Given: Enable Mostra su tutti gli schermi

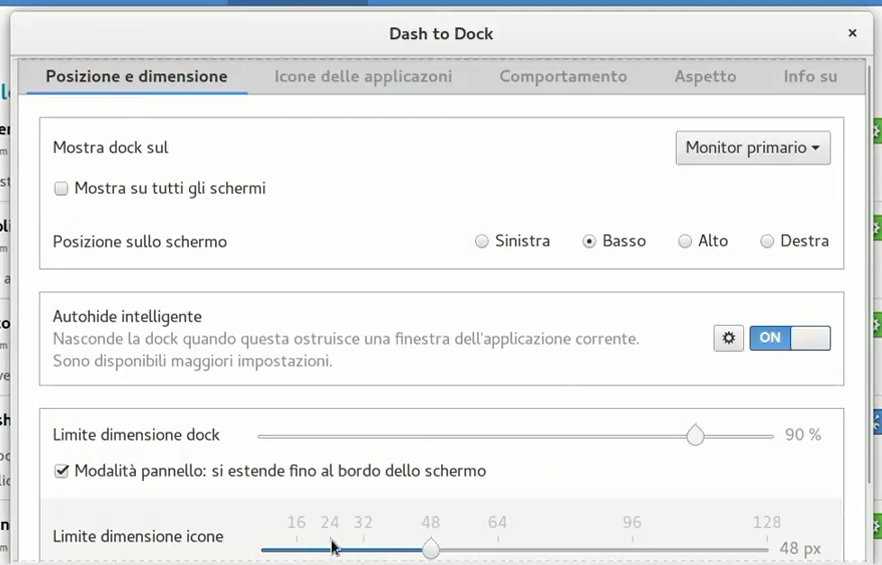Looking at the screenshot, I should [x=62, y=189].
